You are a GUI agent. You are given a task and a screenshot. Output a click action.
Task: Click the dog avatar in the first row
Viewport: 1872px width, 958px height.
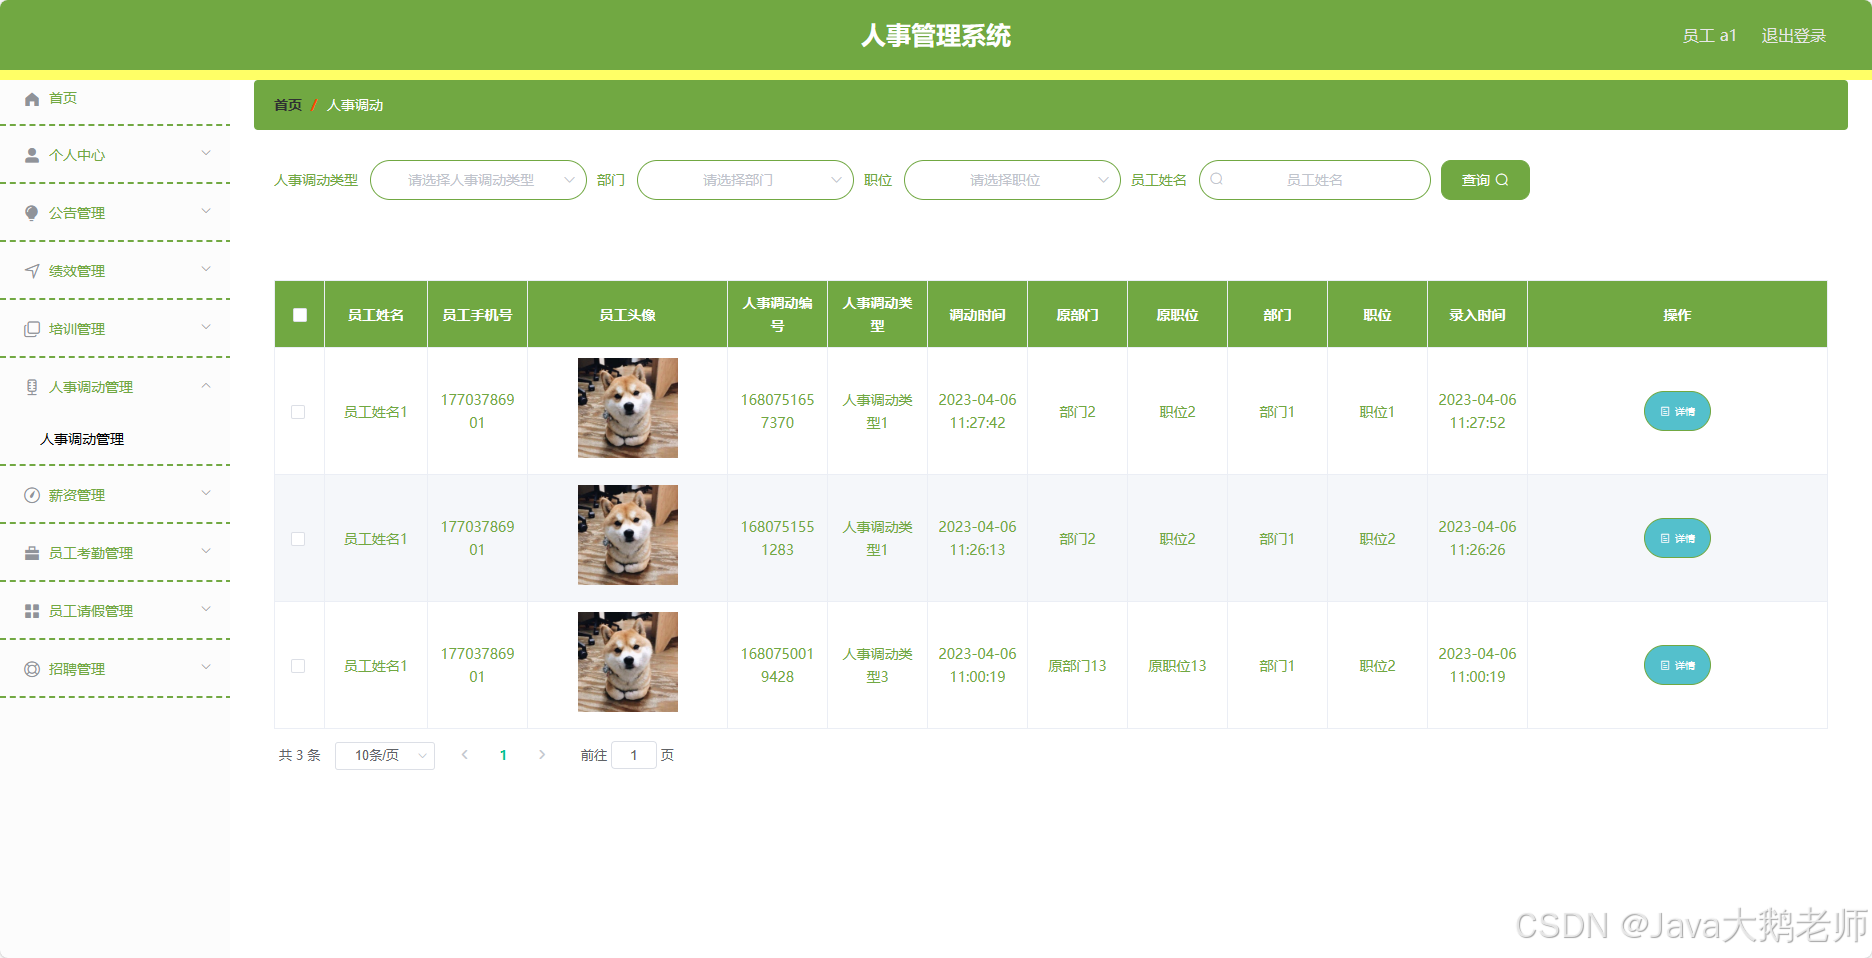[x=628, y=408]
